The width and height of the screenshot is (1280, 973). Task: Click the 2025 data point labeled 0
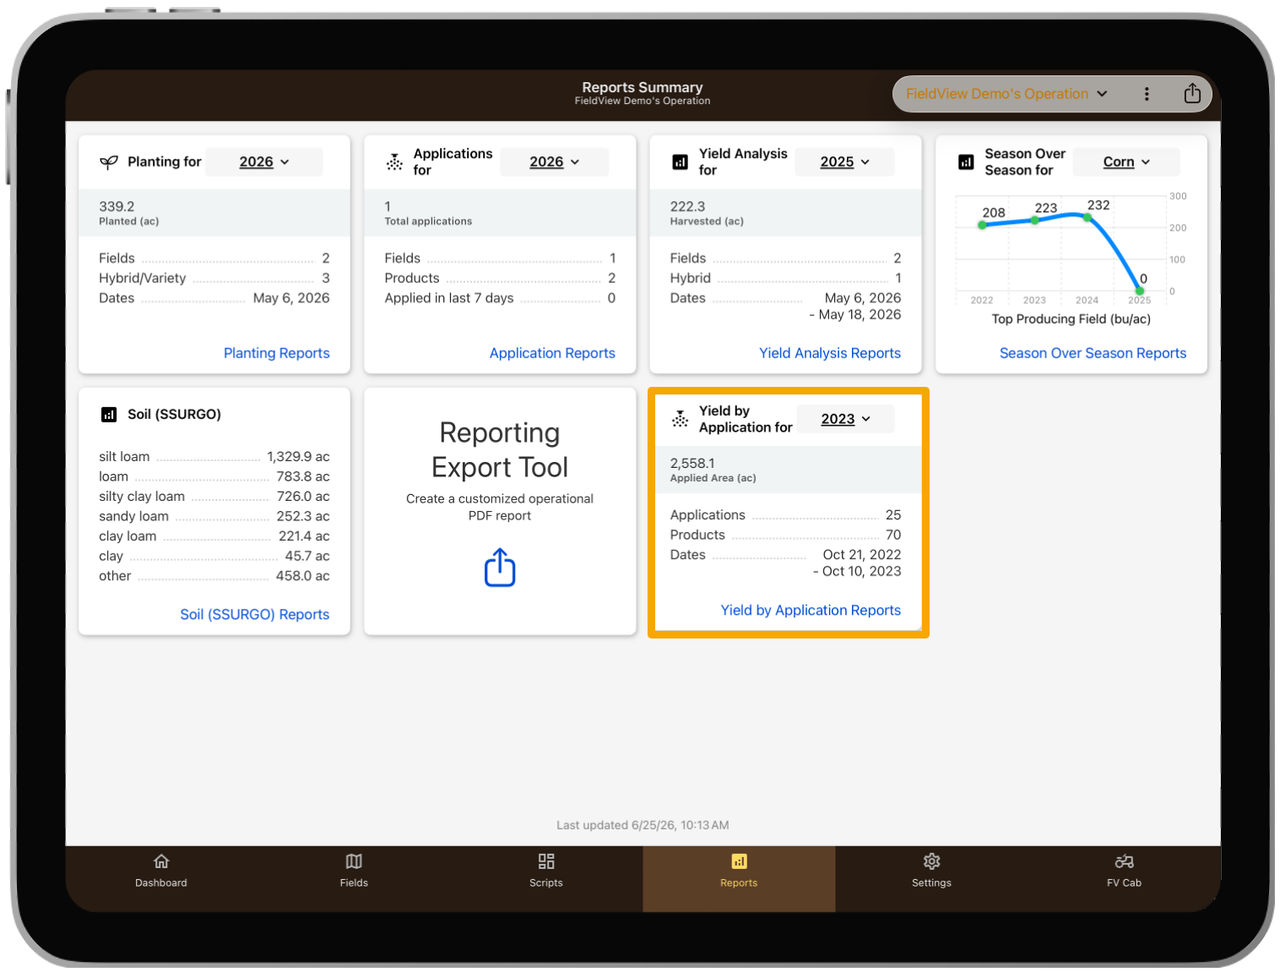1139,291
